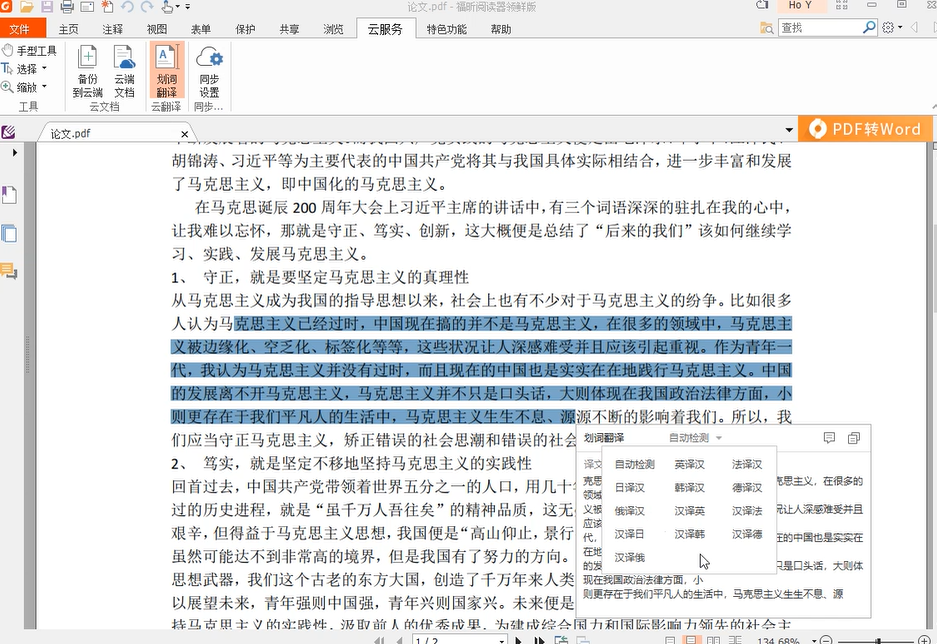Select the 手型工具 hand tool
The width and height of the screenshot is (937, 644).
[x=29, y=50]
